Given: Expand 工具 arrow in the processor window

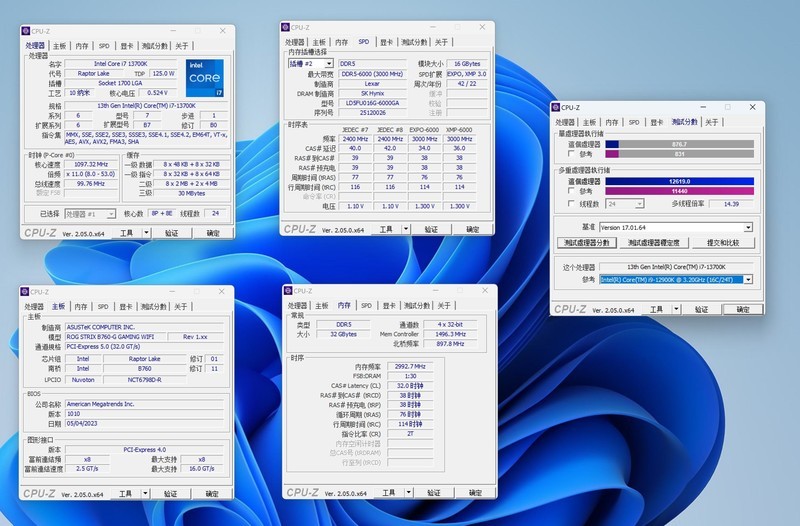Looking at the screenshot, I should (146, 233).
